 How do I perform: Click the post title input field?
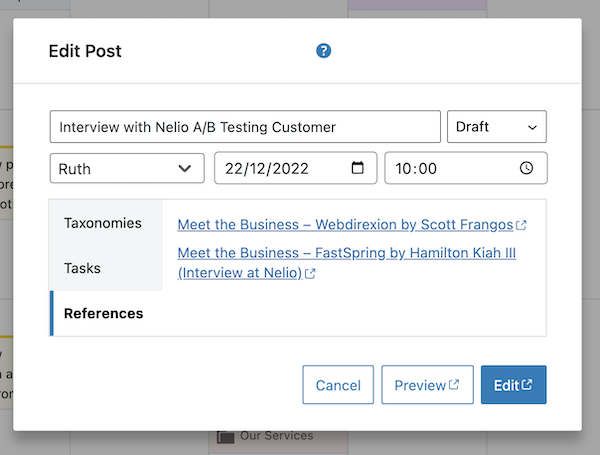click(245, 127)
